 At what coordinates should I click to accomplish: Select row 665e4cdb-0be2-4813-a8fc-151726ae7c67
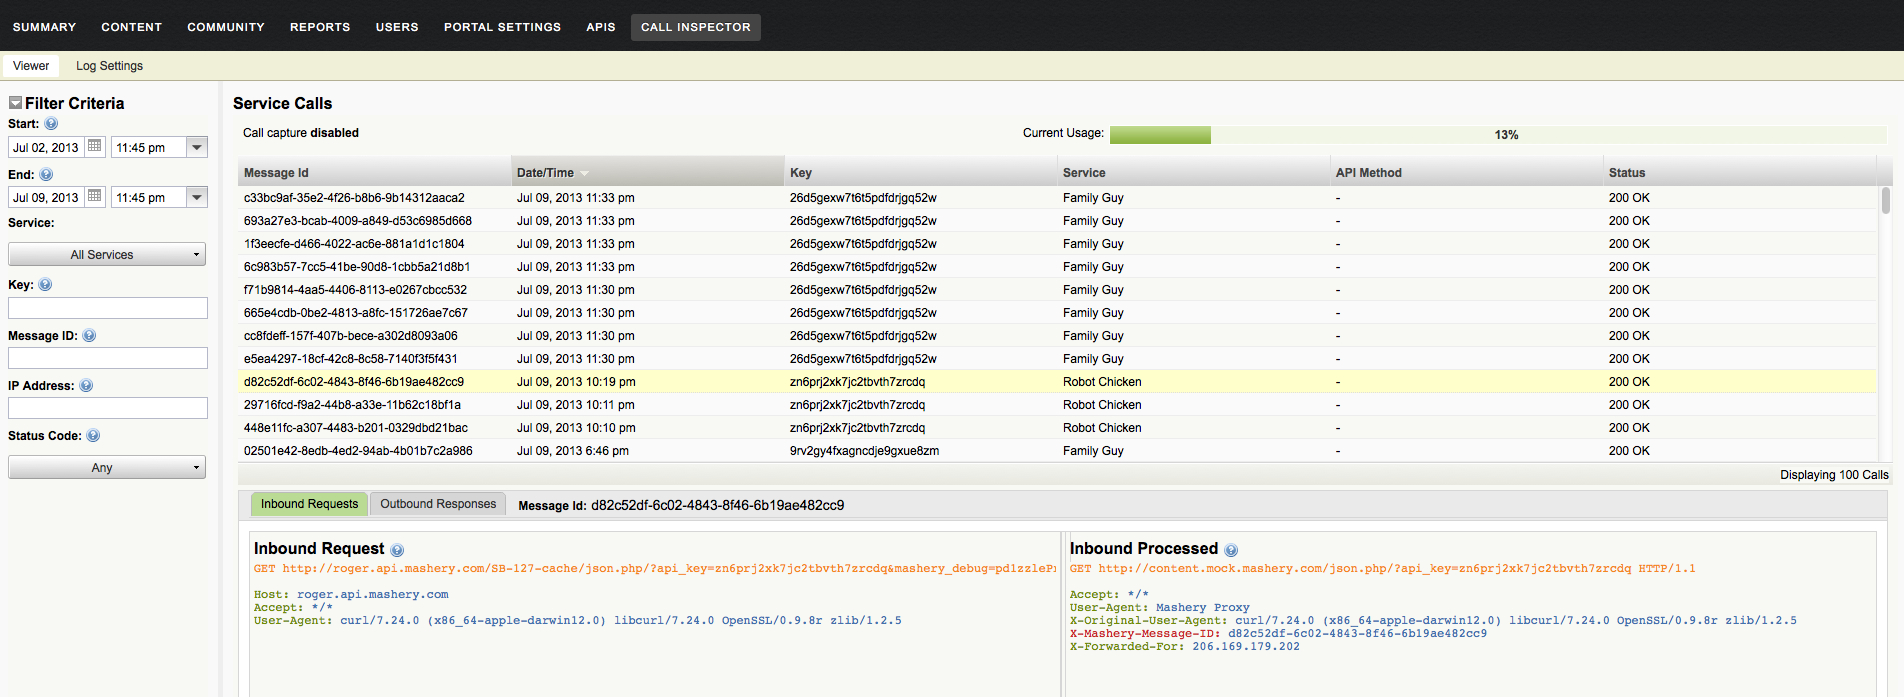pos(1057,313)
